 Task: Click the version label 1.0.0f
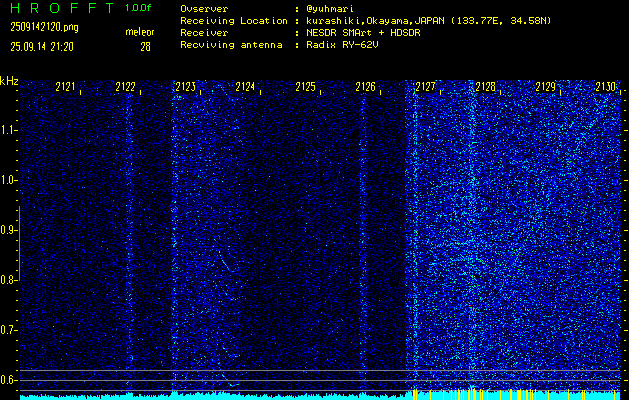(138, 8)
